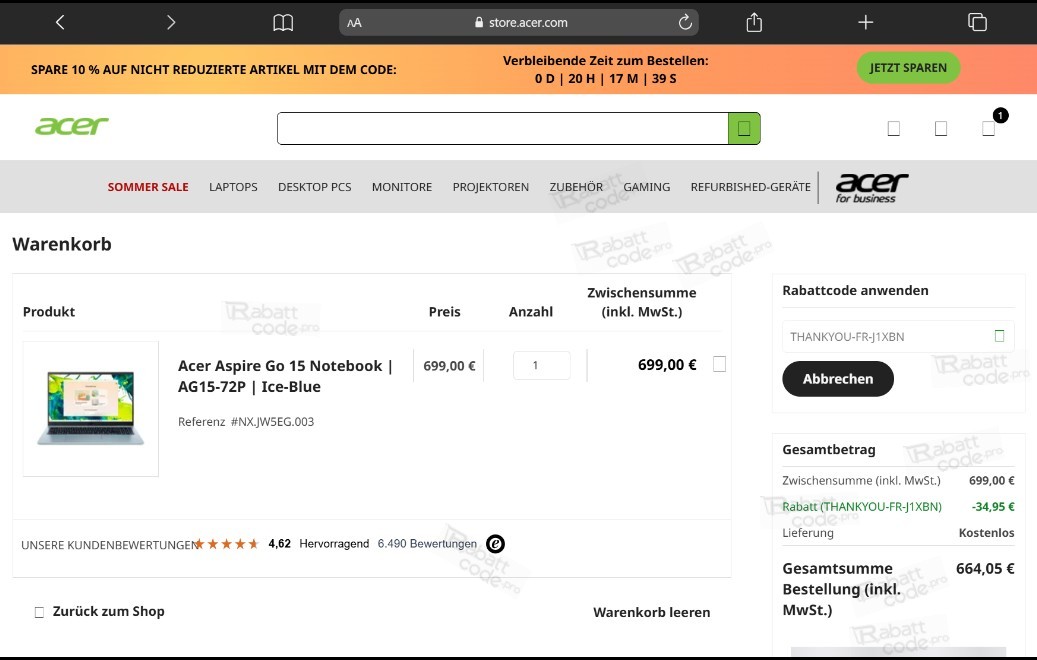Click the SPARE 10 % banner text
Screen dimensions: 1037x660
214,69
